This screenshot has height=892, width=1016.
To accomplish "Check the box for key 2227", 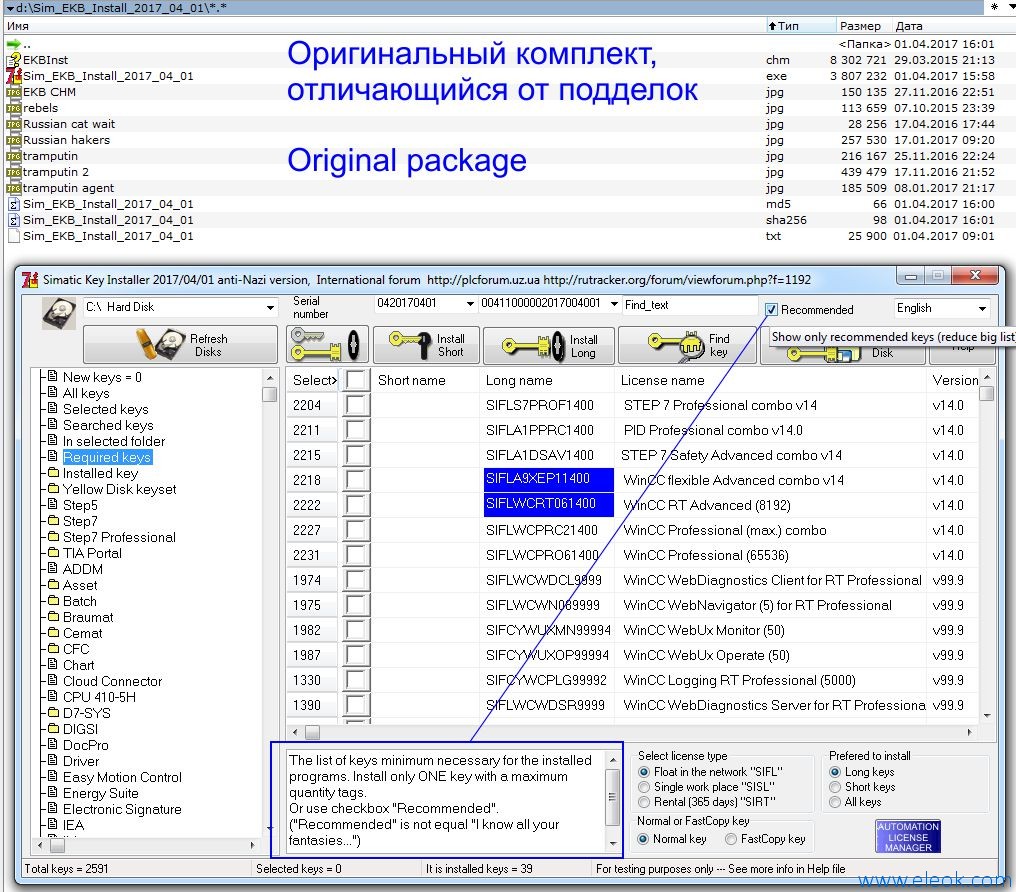I will click(356, 530).
